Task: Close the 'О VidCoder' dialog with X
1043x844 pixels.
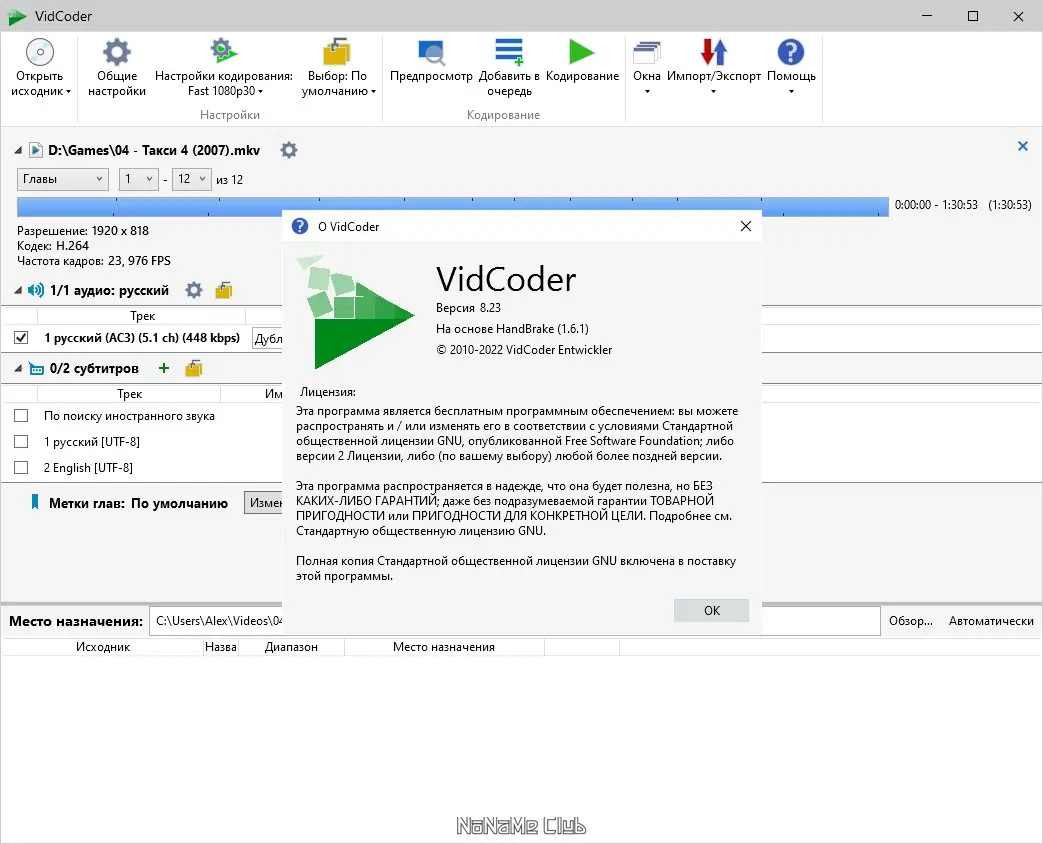Action: [746, 226]
